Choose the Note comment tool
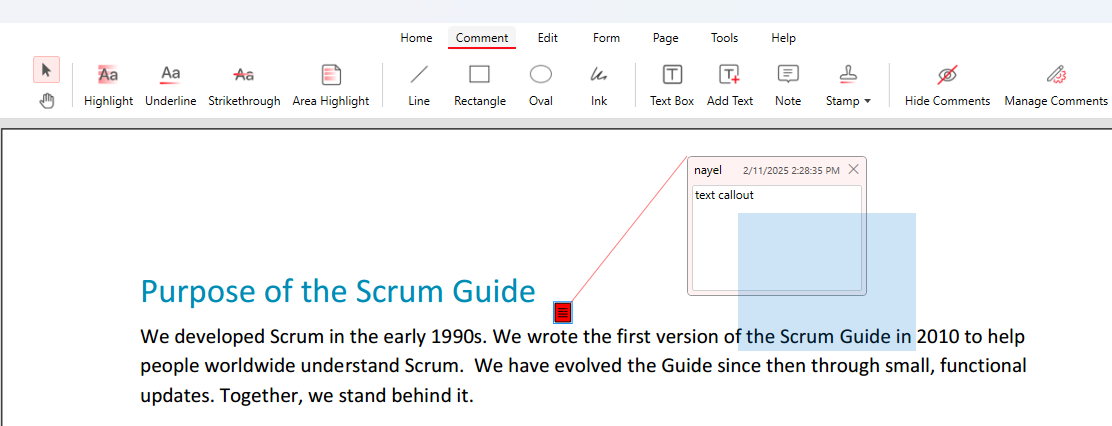This screenshot has height=426, width=1112. (788, 86)
